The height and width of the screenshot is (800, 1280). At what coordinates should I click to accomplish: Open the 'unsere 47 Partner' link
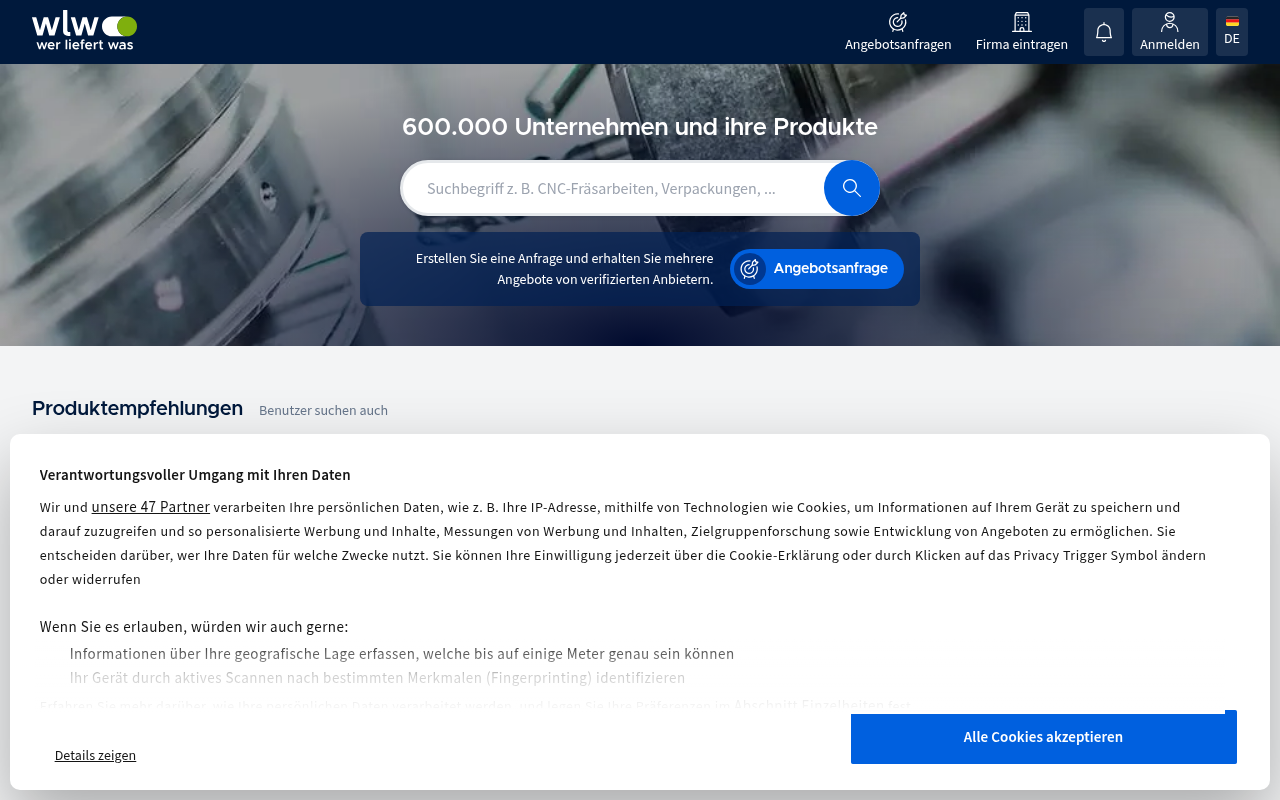point(151,507)
